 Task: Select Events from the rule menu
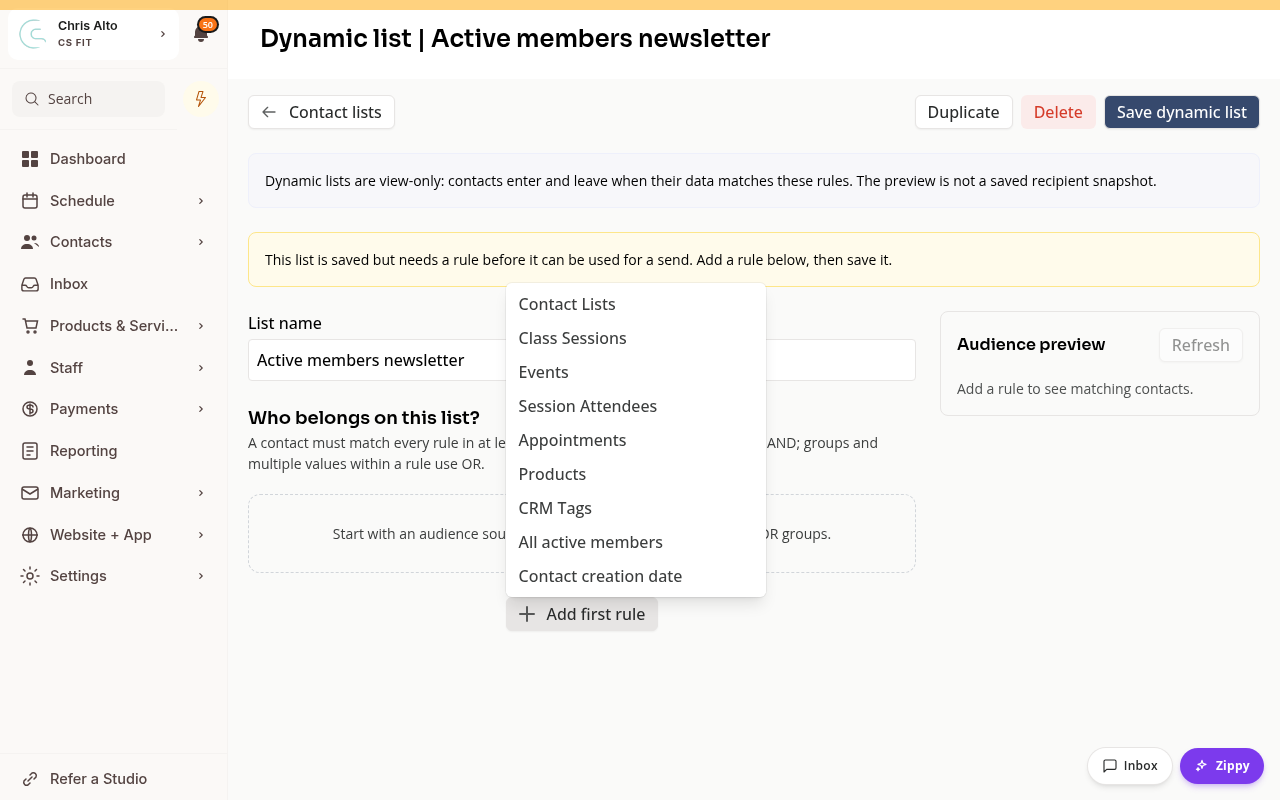pyautogui.click(x=636, y=372)
